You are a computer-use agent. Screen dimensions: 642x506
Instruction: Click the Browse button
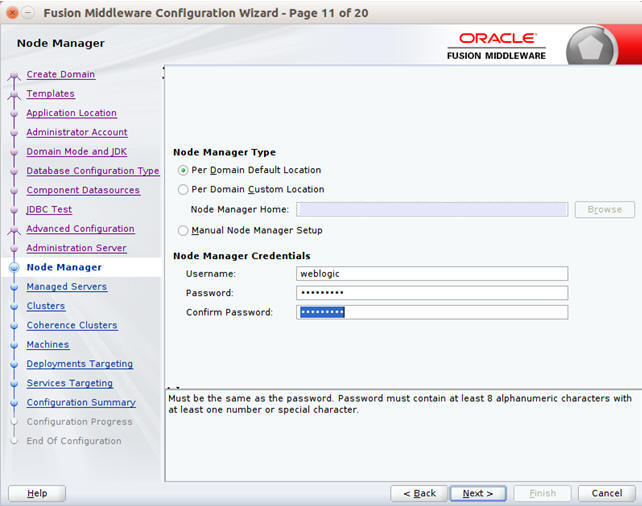point(605,210)
